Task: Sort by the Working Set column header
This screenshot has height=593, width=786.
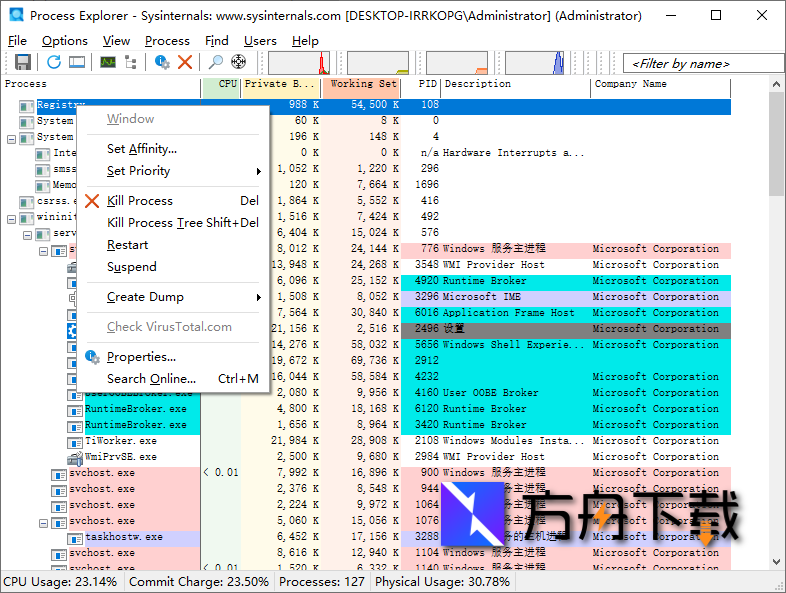Action: (362, 85)
